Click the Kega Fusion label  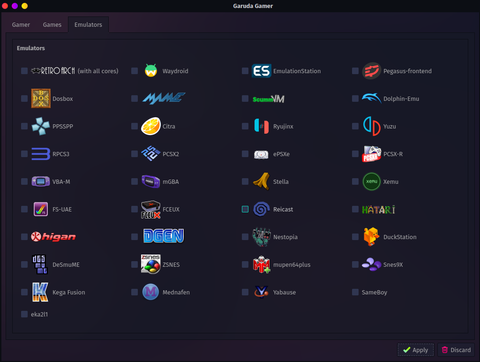pos(69,292)
